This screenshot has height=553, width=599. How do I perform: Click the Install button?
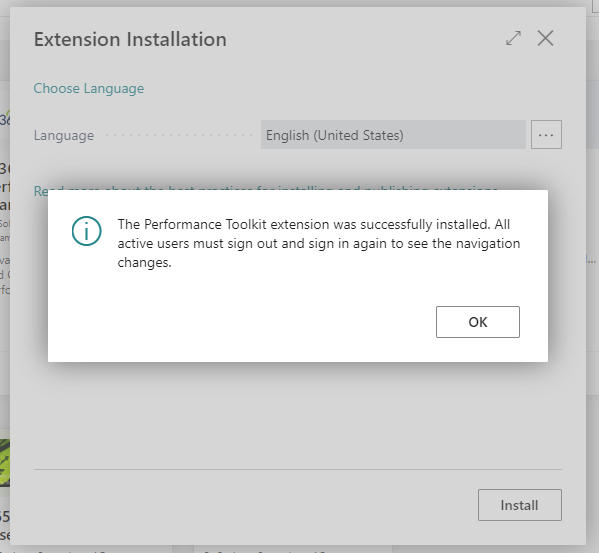coord(520,505)
